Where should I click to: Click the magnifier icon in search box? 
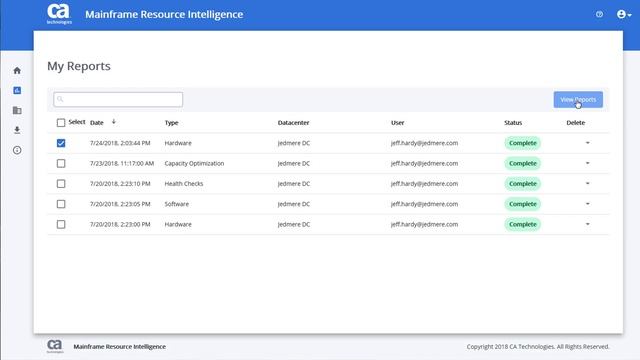pos(60,99)
